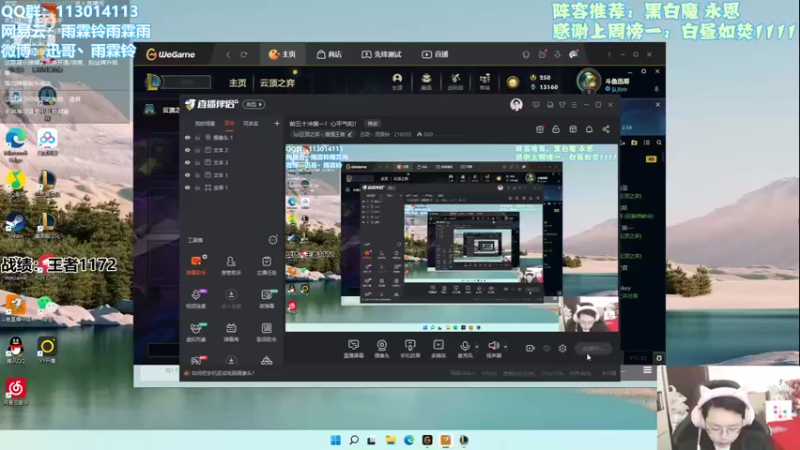Open Steam desktop shortcut
Screen dimensions: 800x450
(x=15, y=224)
